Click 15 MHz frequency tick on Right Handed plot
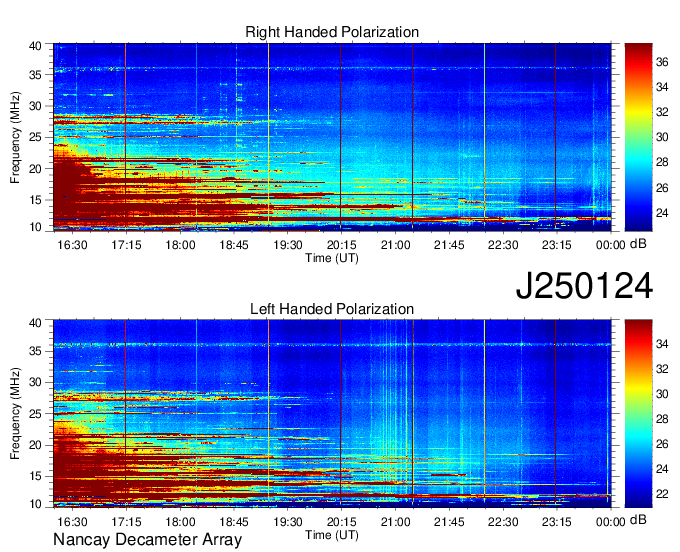 (36, 200)
